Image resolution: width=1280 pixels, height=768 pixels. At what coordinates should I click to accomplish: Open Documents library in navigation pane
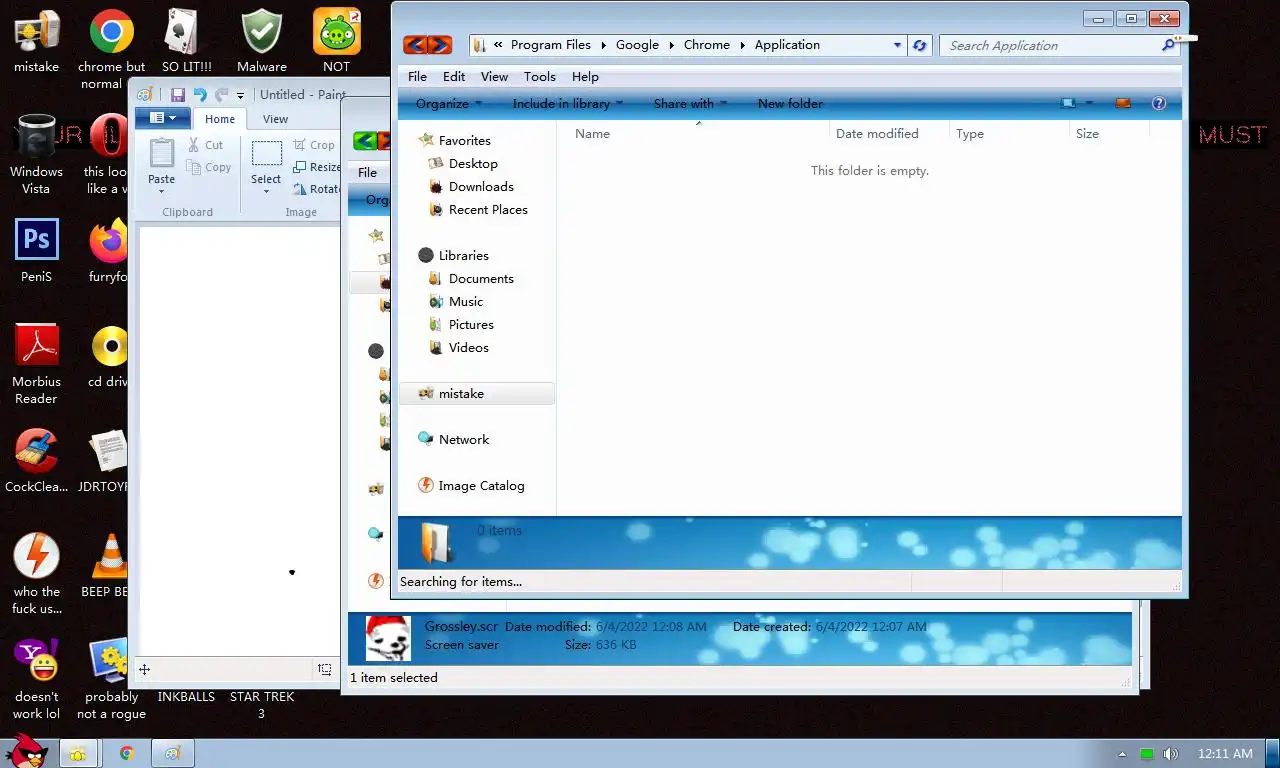point(481,279)
